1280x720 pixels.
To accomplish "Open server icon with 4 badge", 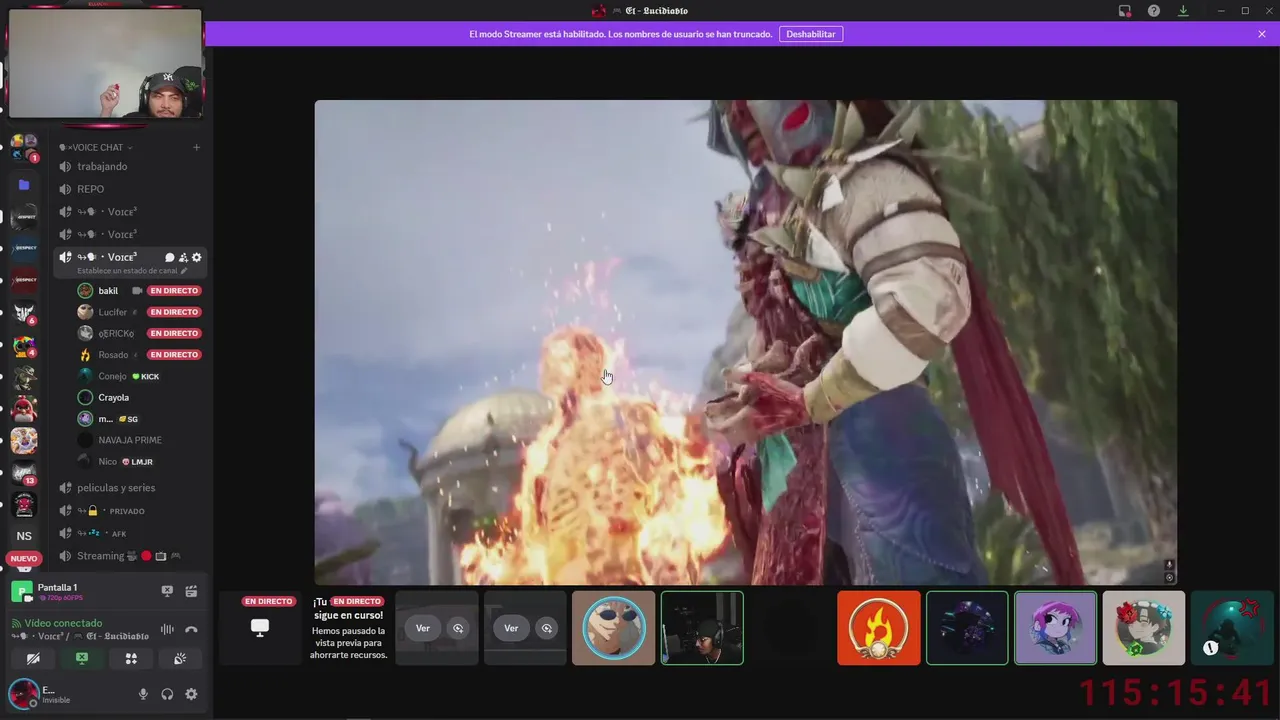I will click(x=24, y=345).
